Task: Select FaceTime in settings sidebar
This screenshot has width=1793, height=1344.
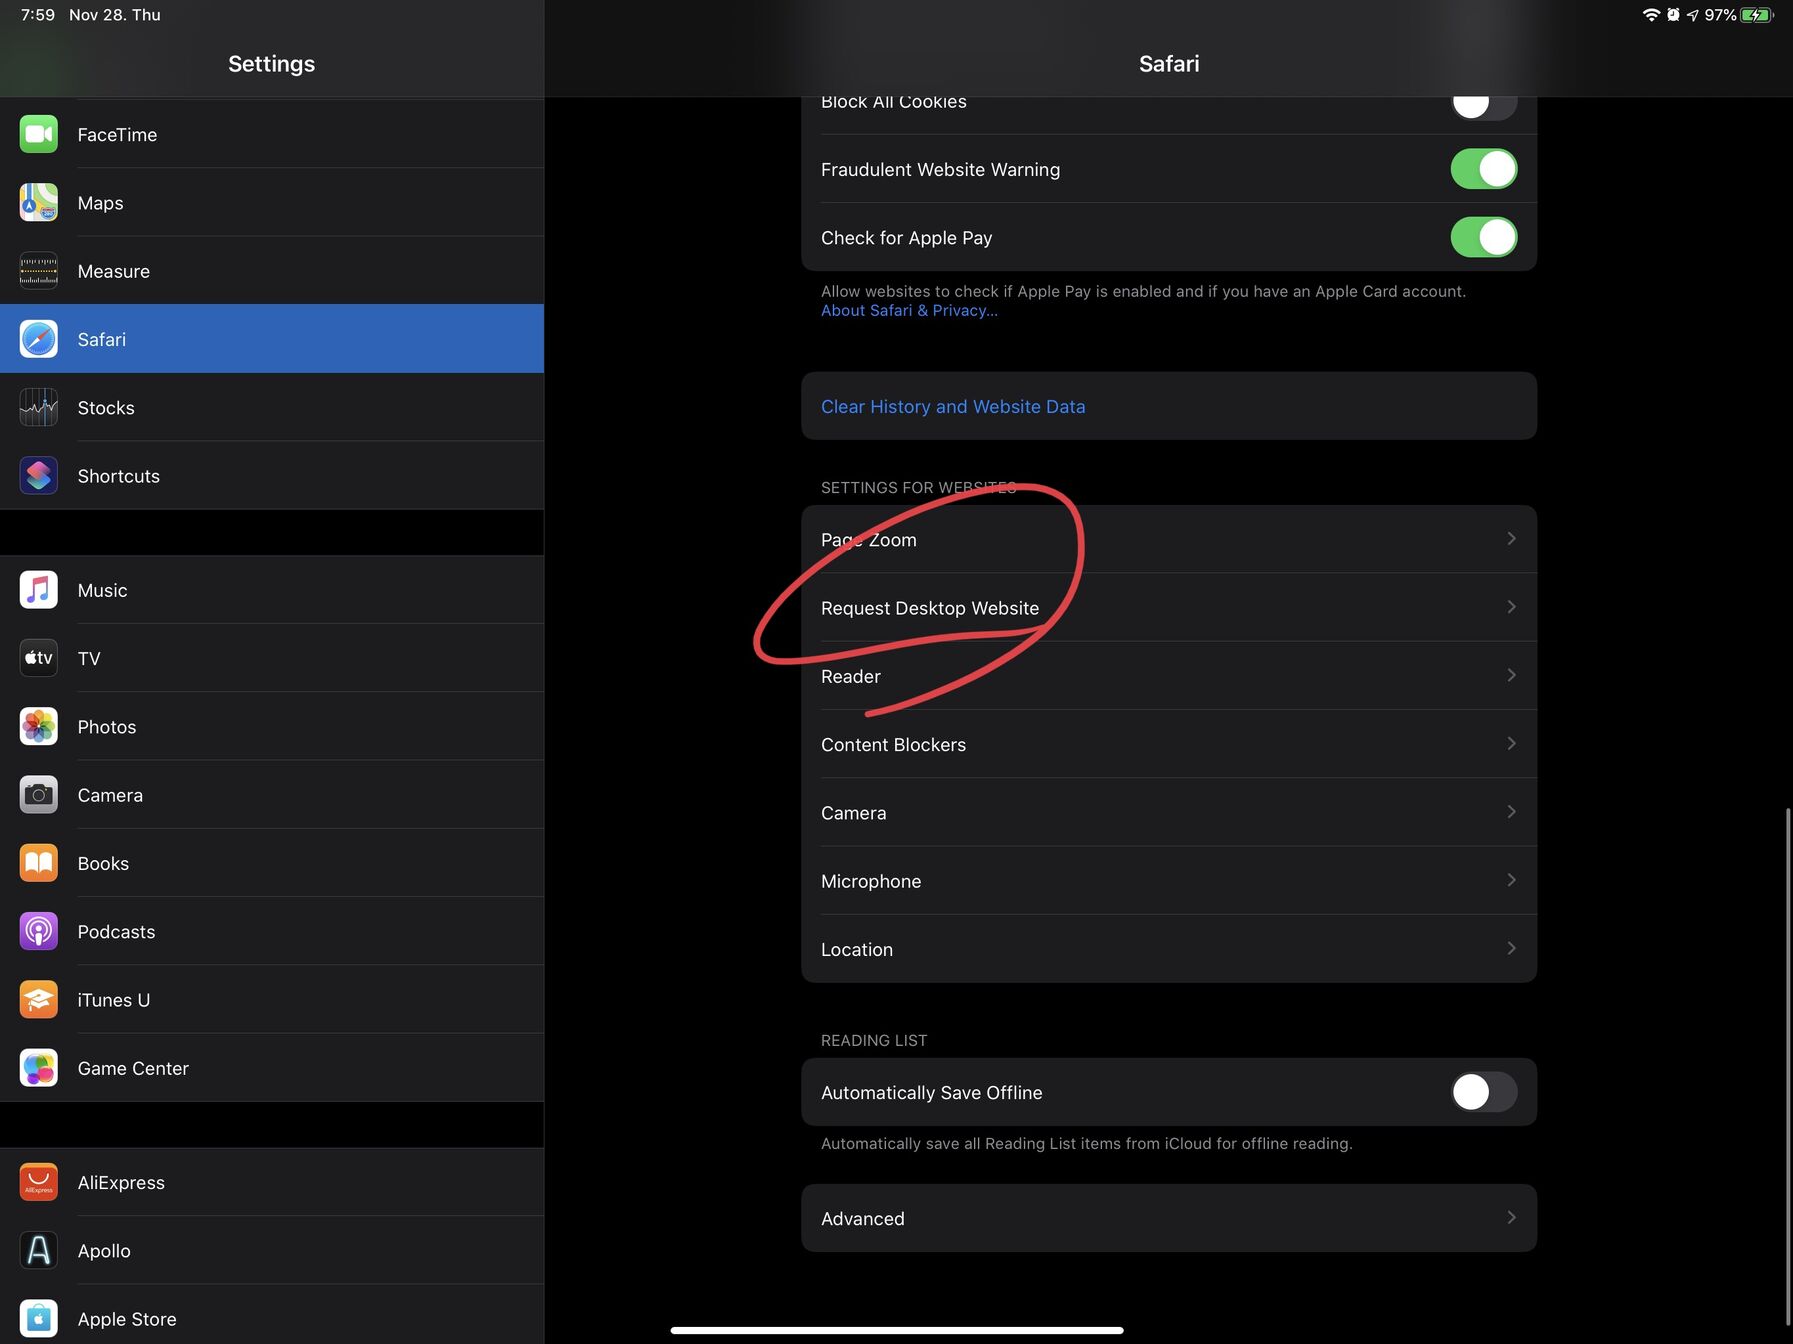Action: tap(272, 134)
